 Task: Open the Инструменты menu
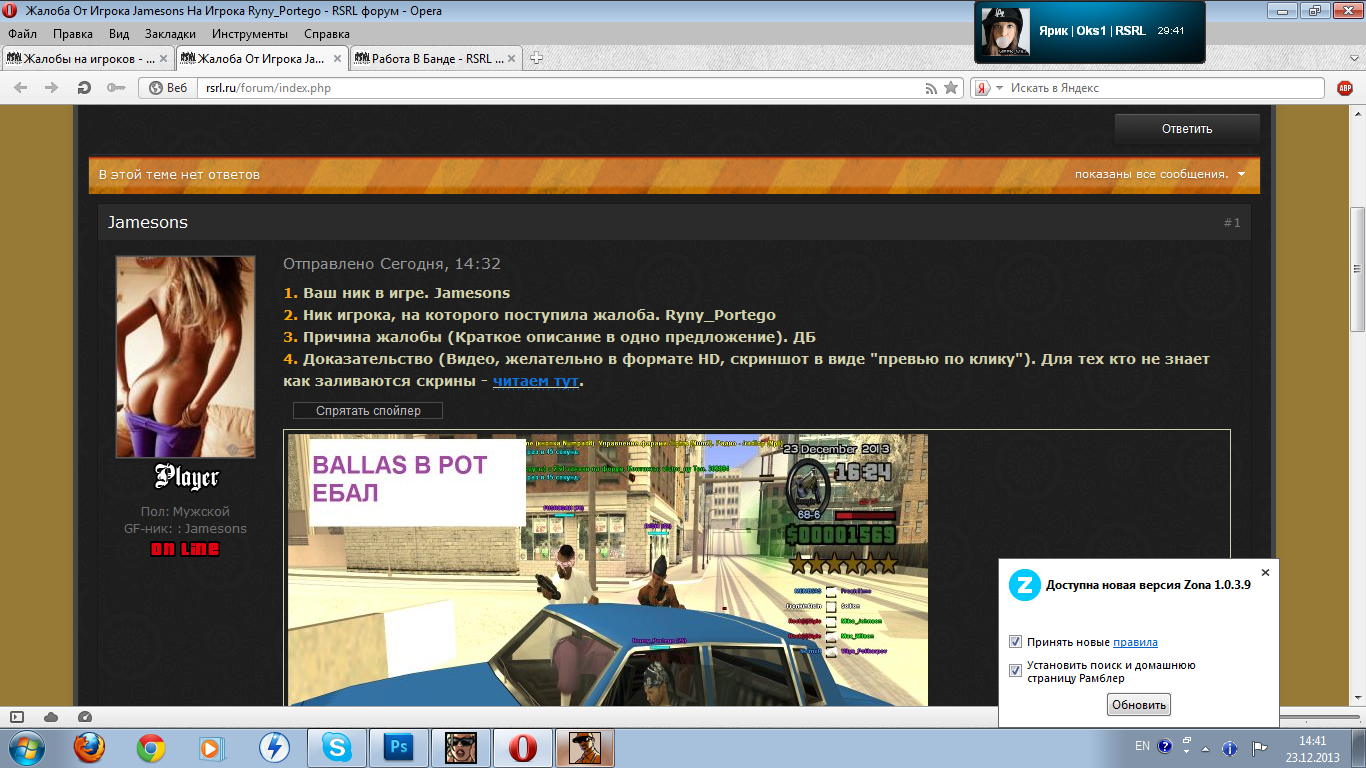[250, 33]
